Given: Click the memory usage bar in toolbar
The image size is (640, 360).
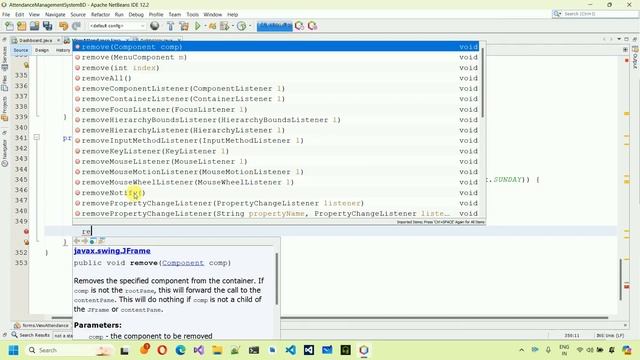Looking at the screenshot, I should [275, 26].
